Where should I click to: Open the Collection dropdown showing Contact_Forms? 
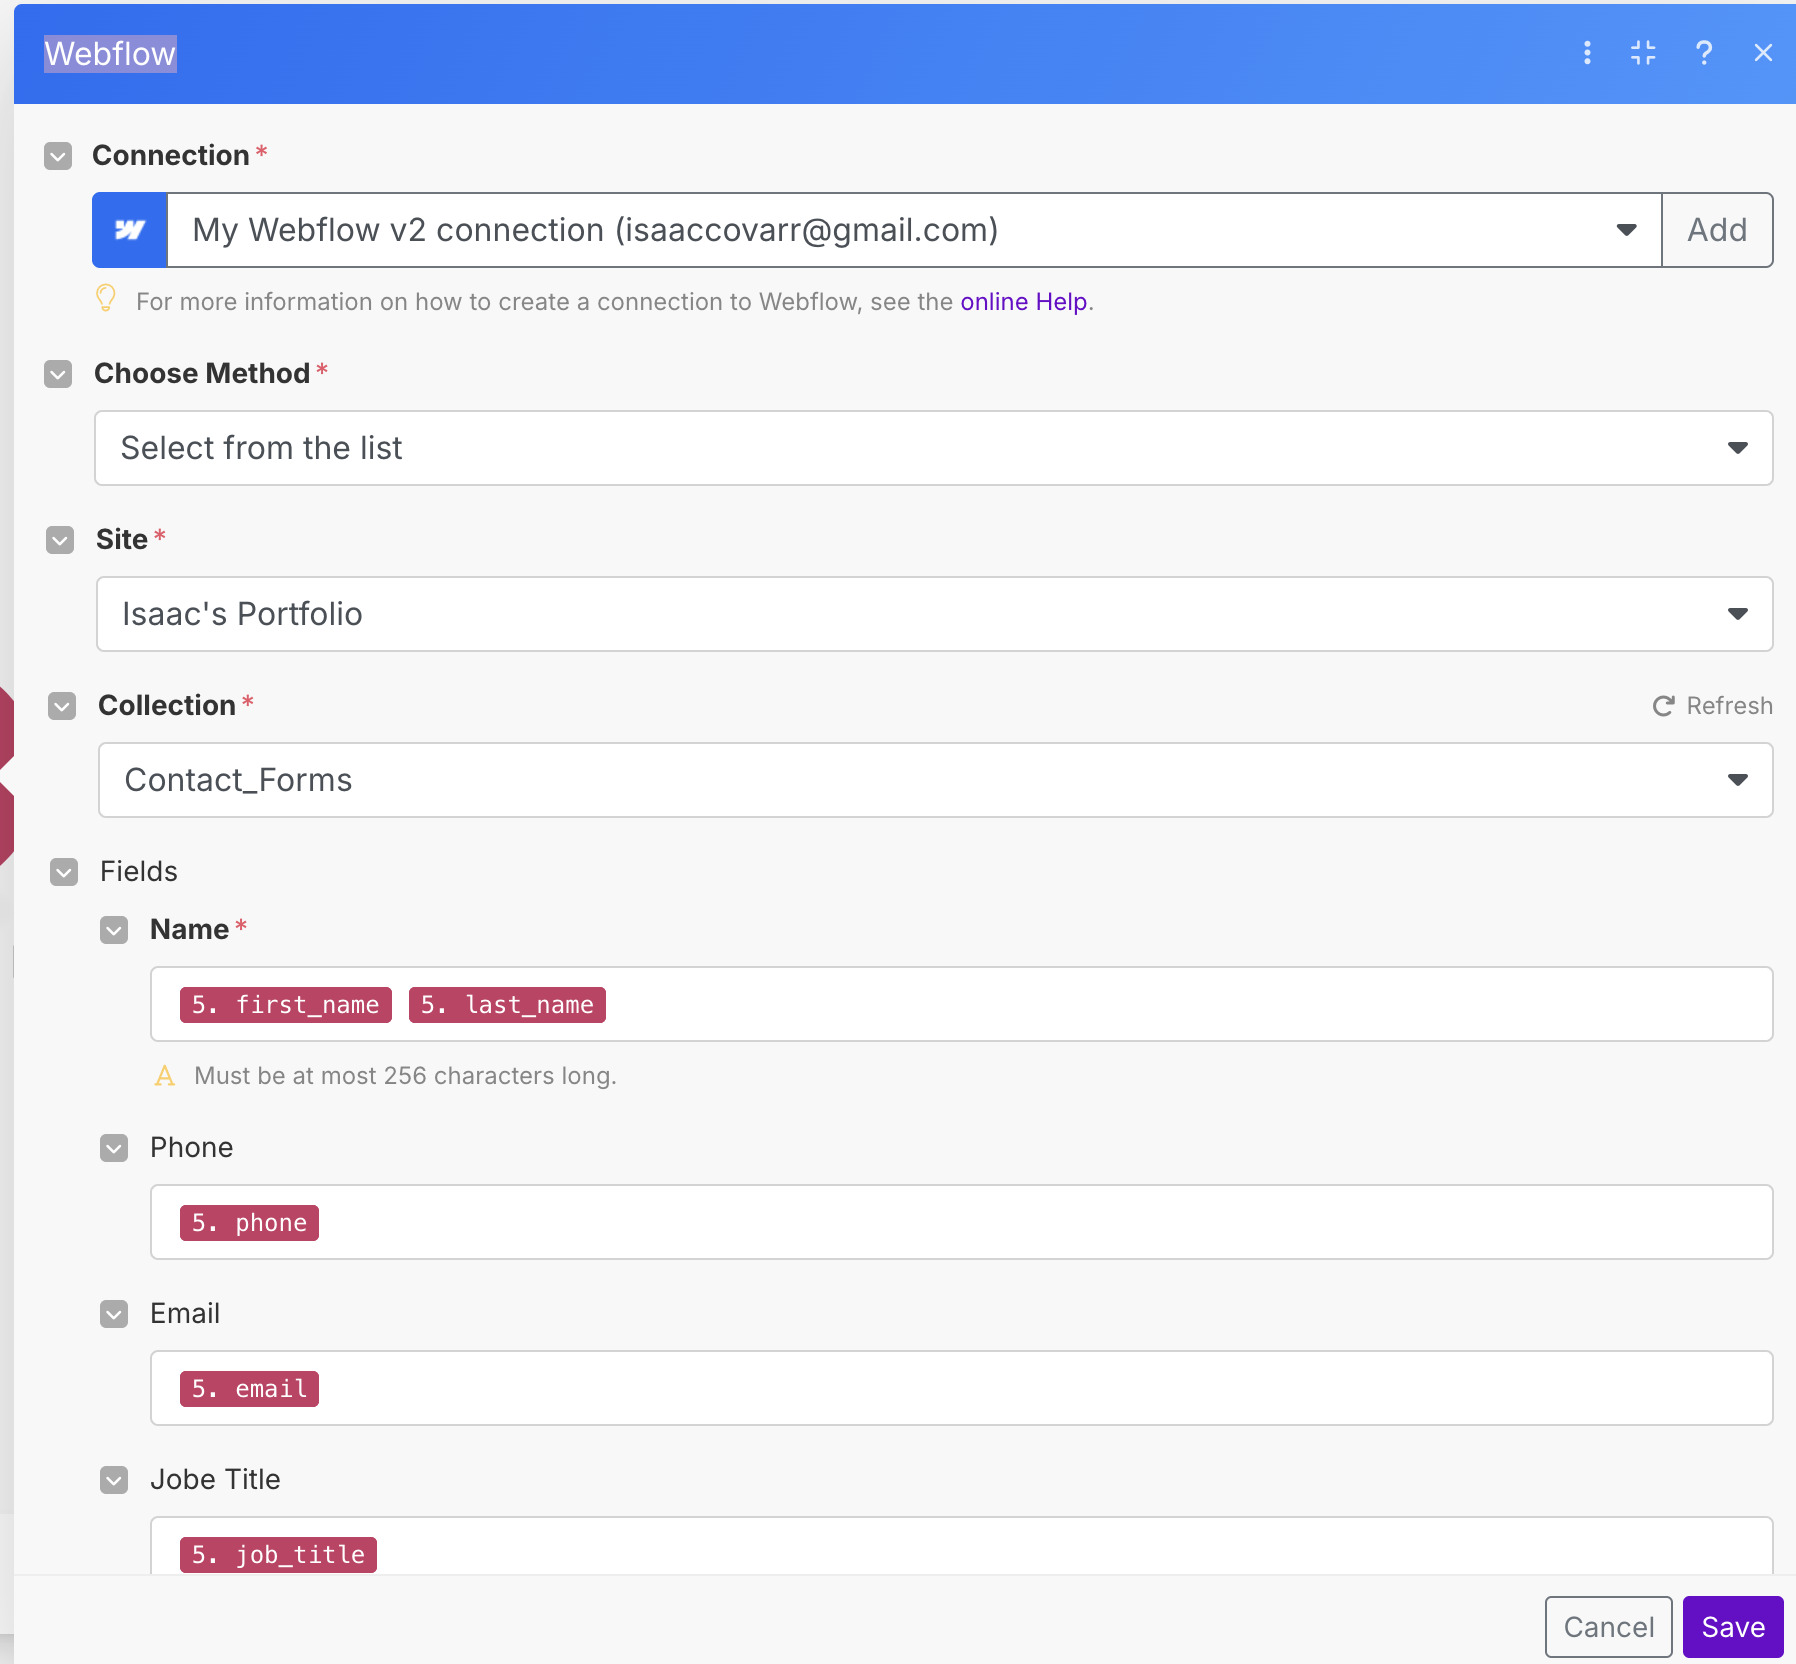tap(935, 780)
